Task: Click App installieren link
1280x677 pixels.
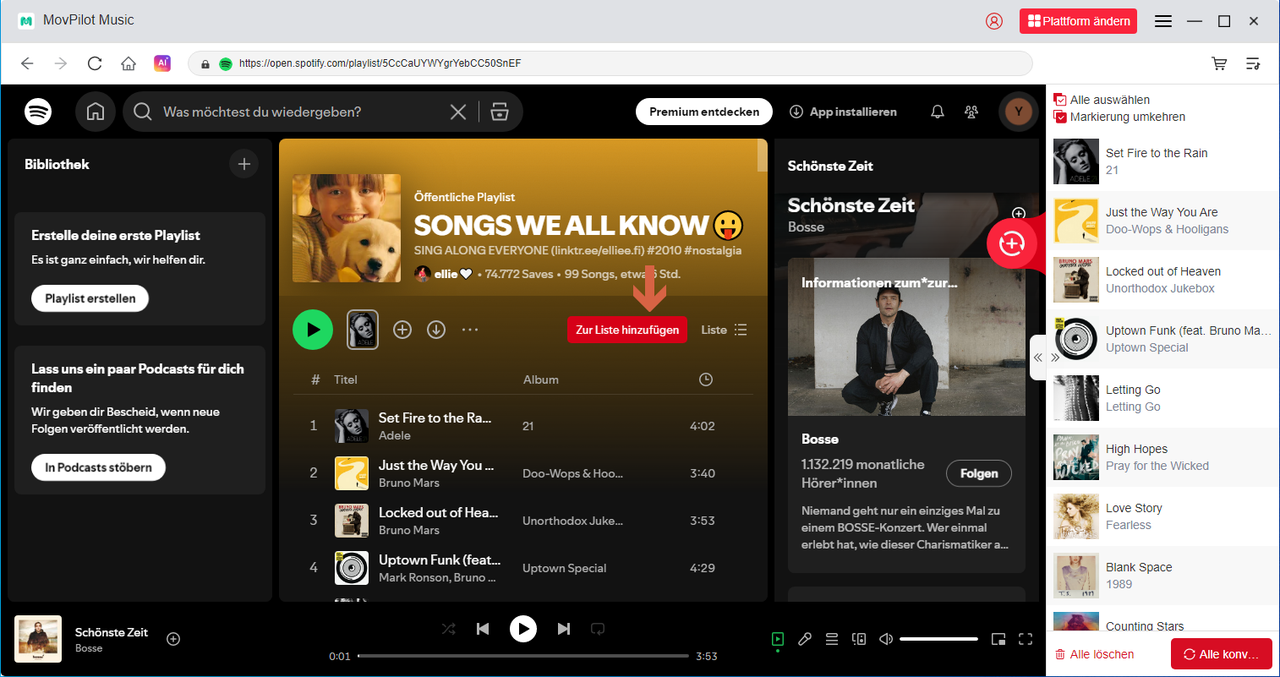Action: [x=843, y=112]
